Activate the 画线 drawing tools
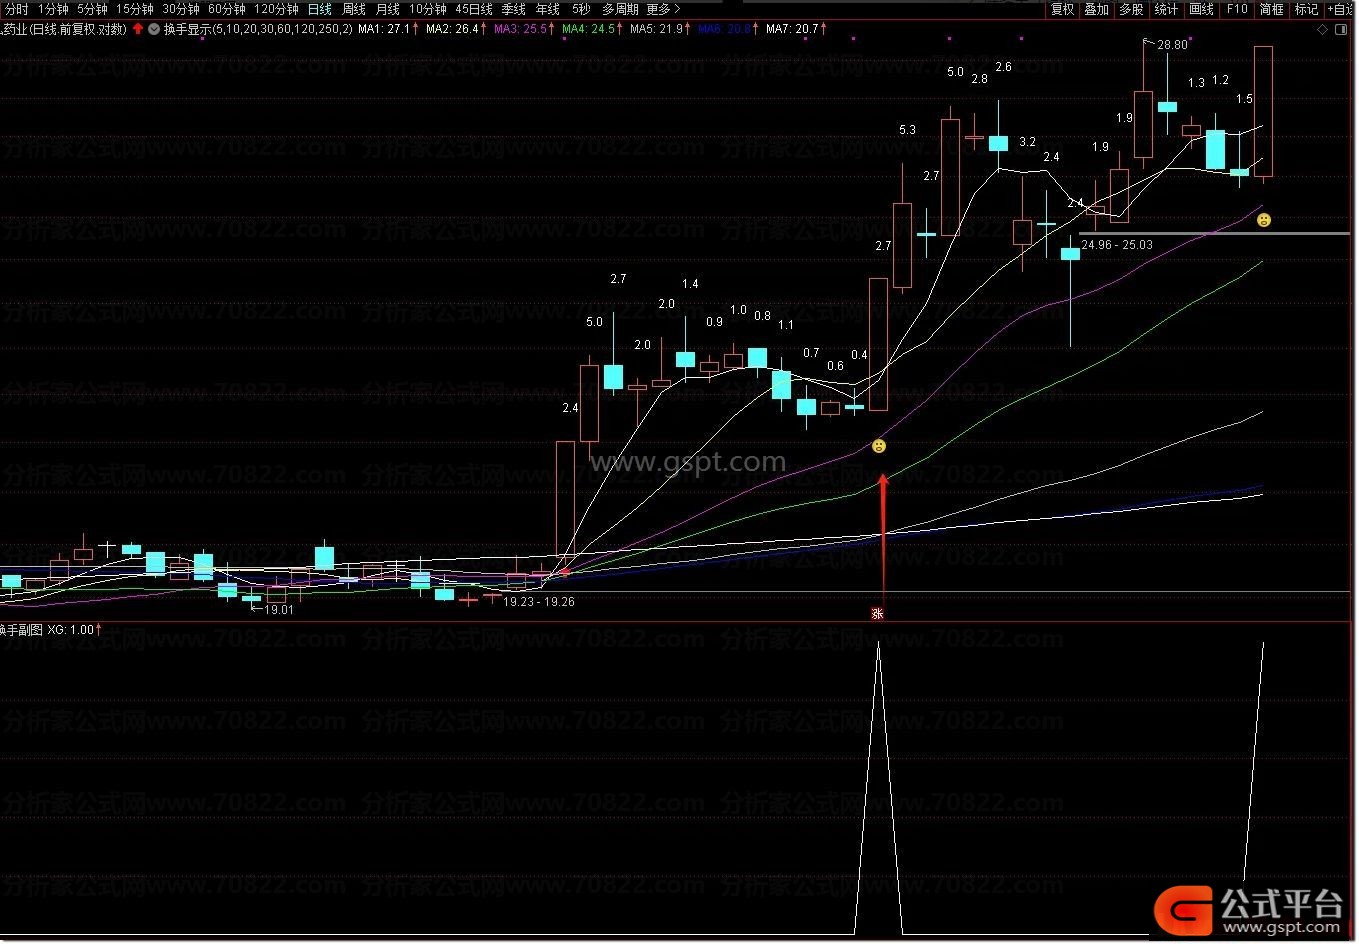1359x944 pixels. [x=1201, y=9]
